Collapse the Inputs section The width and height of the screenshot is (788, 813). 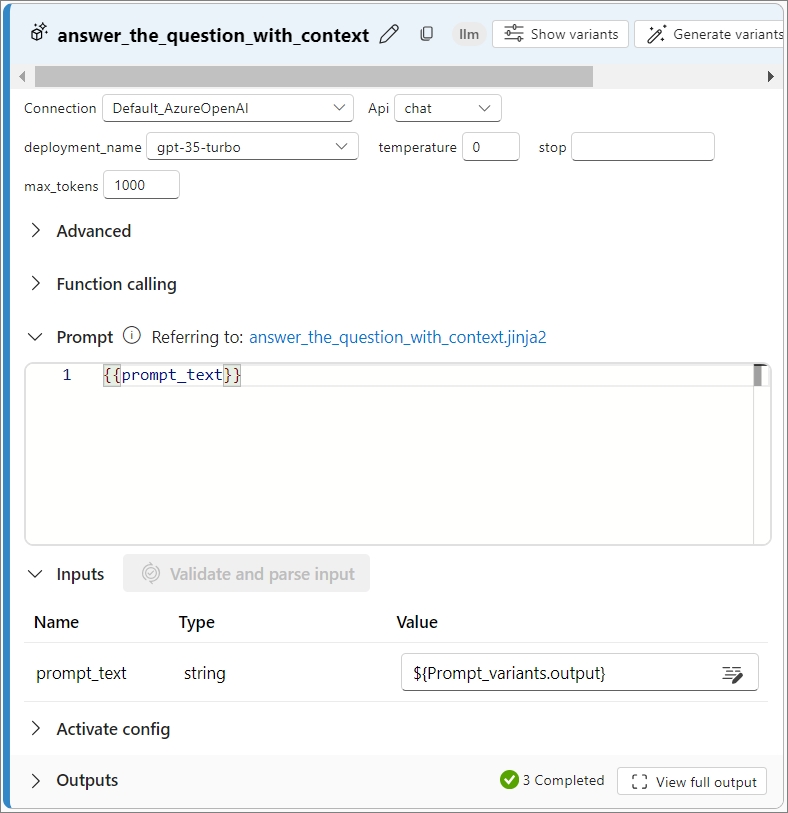(35, 574)
